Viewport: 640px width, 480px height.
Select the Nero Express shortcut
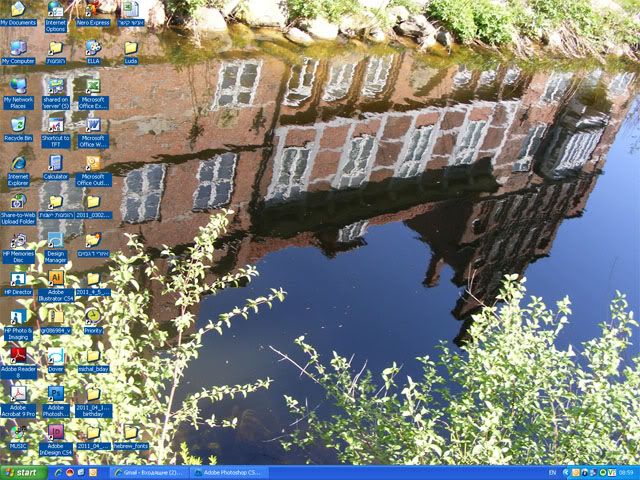[x=93, y=10]
